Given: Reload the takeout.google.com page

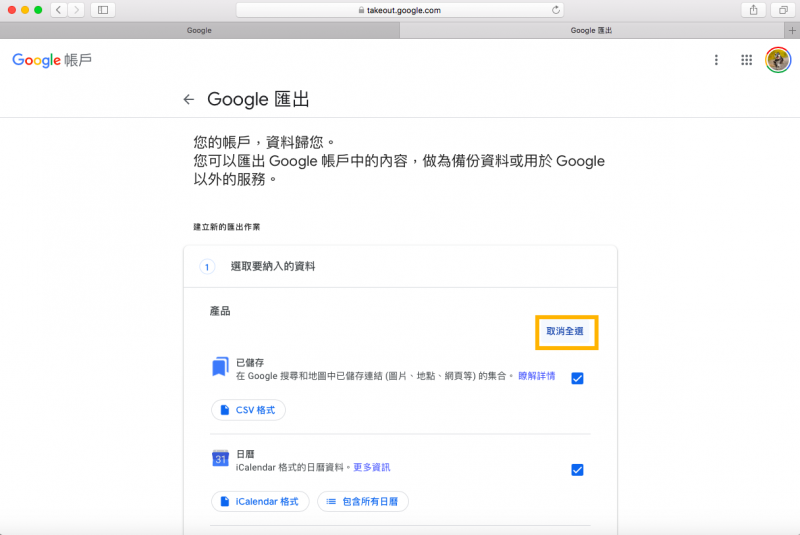Looking at the screenshot, I should pyautogui.click(x=556, y=10).
